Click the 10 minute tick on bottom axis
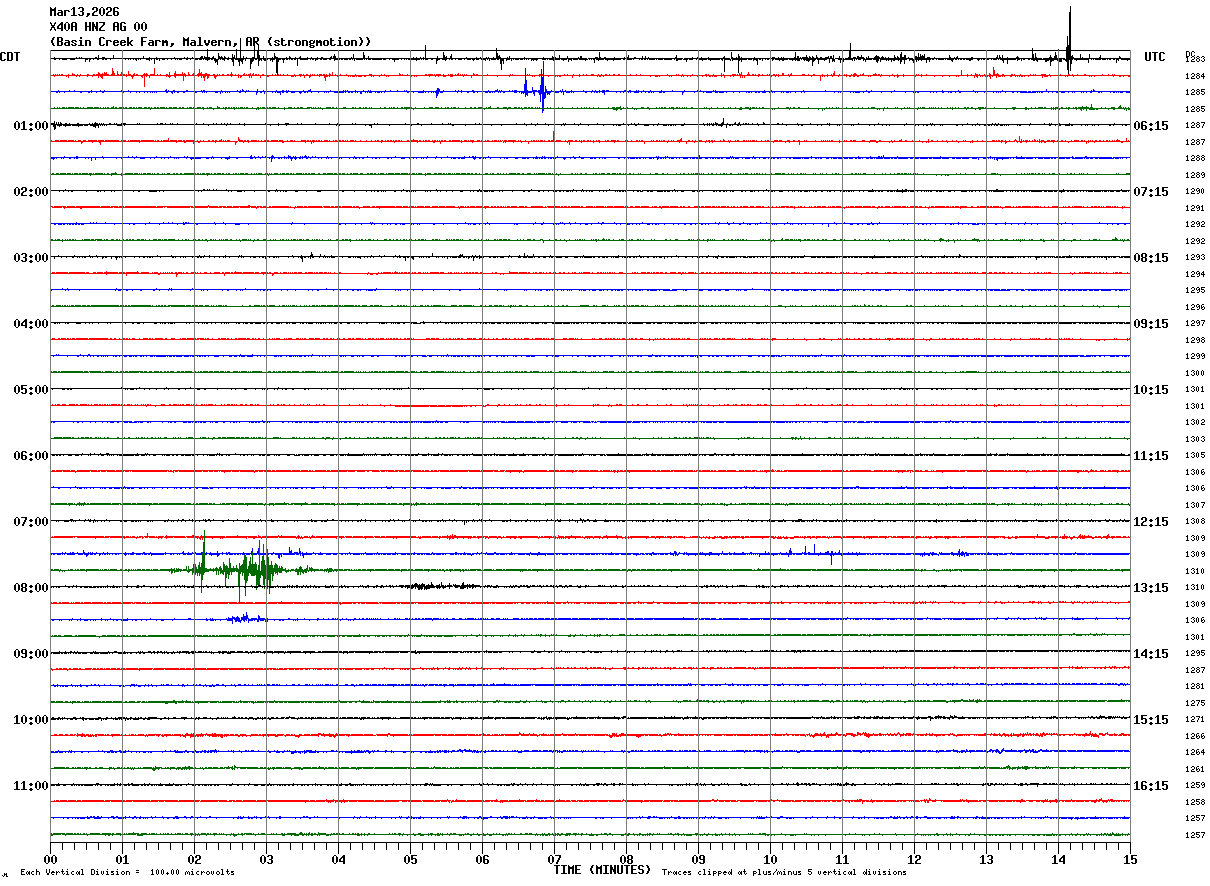 point(770,859)
